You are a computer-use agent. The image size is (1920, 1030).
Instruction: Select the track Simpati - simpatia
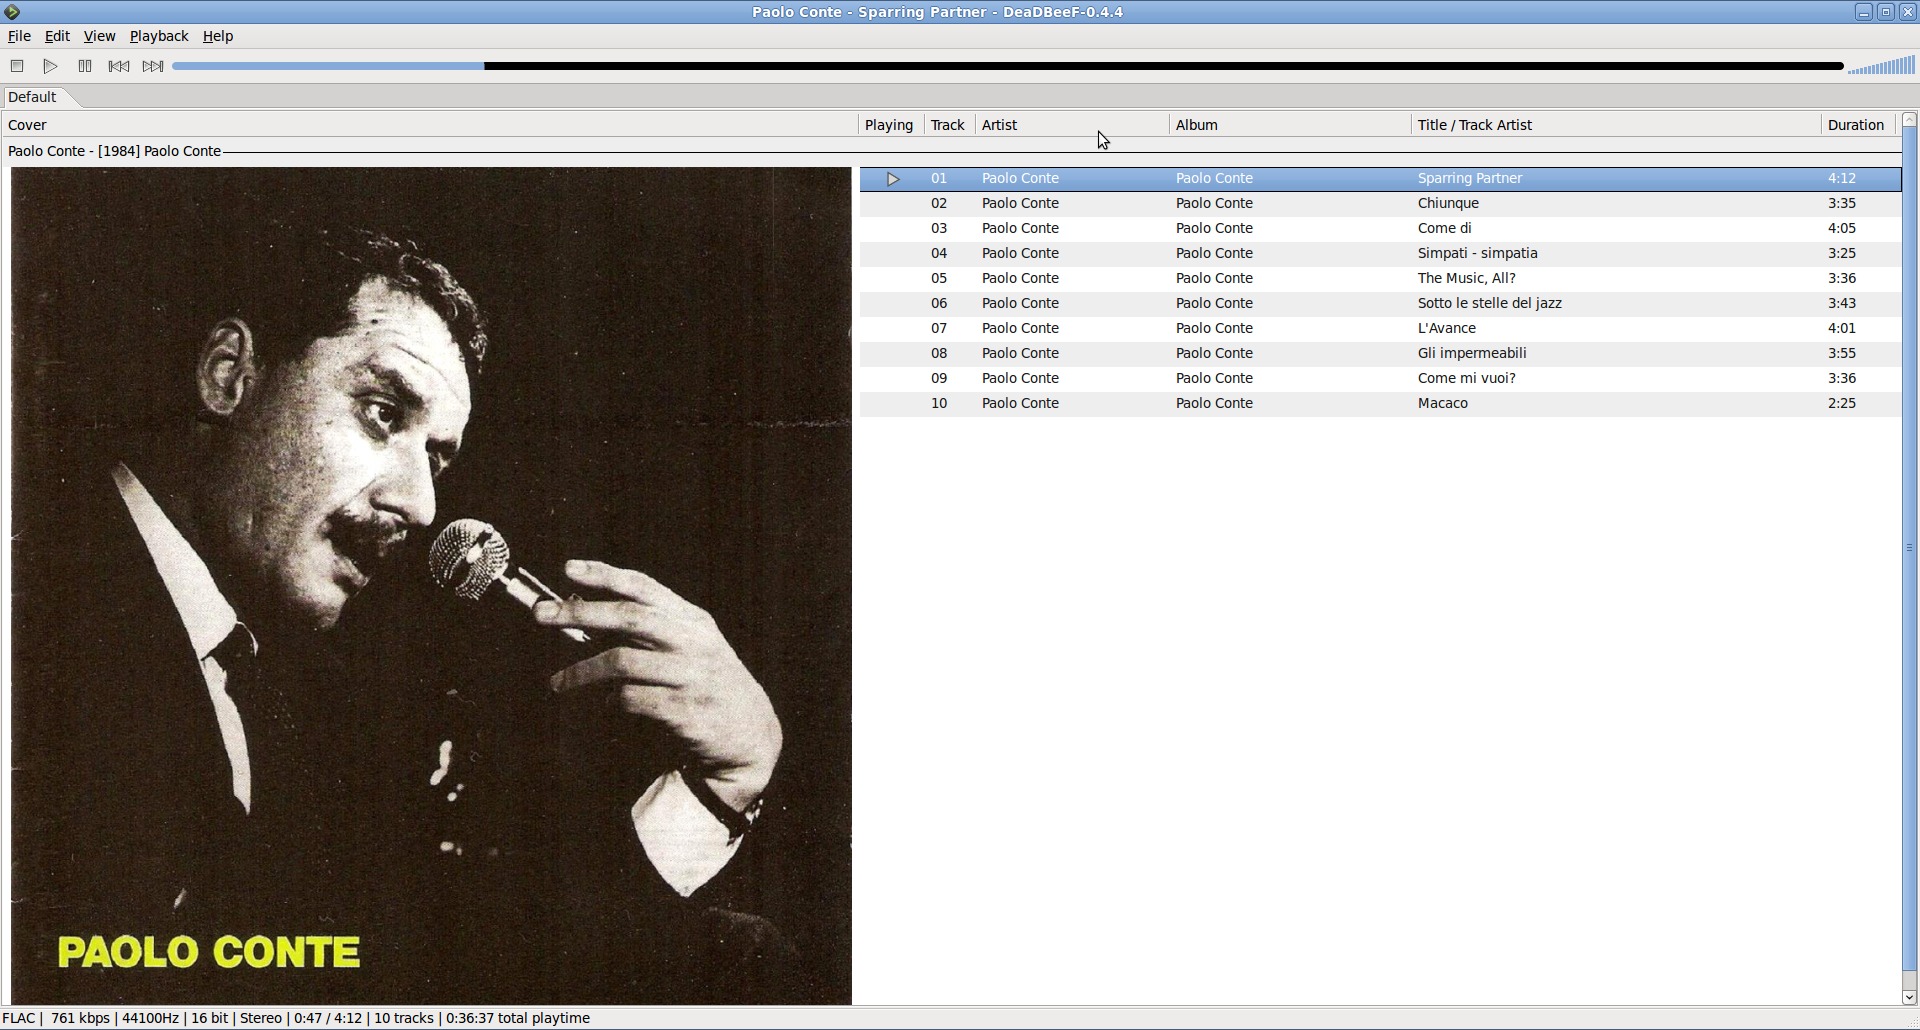coord(1380,253)
